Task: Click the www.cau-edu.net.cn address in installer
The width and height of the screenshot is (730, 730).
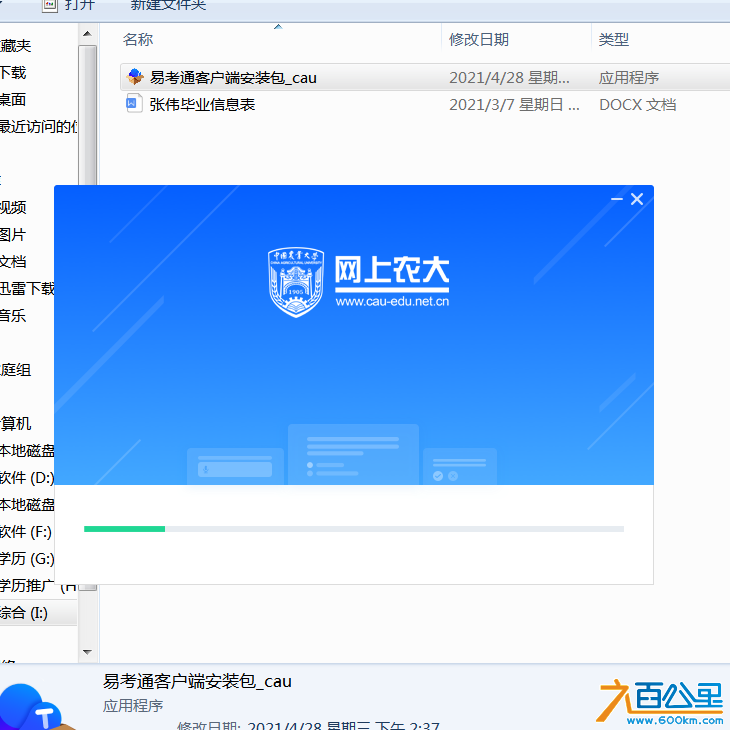Action: (392, 301)
